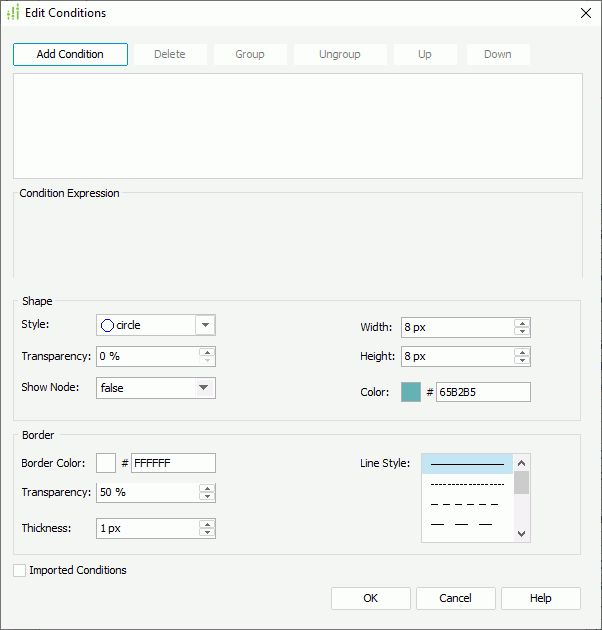Click the Cancel button

[456, 598]
